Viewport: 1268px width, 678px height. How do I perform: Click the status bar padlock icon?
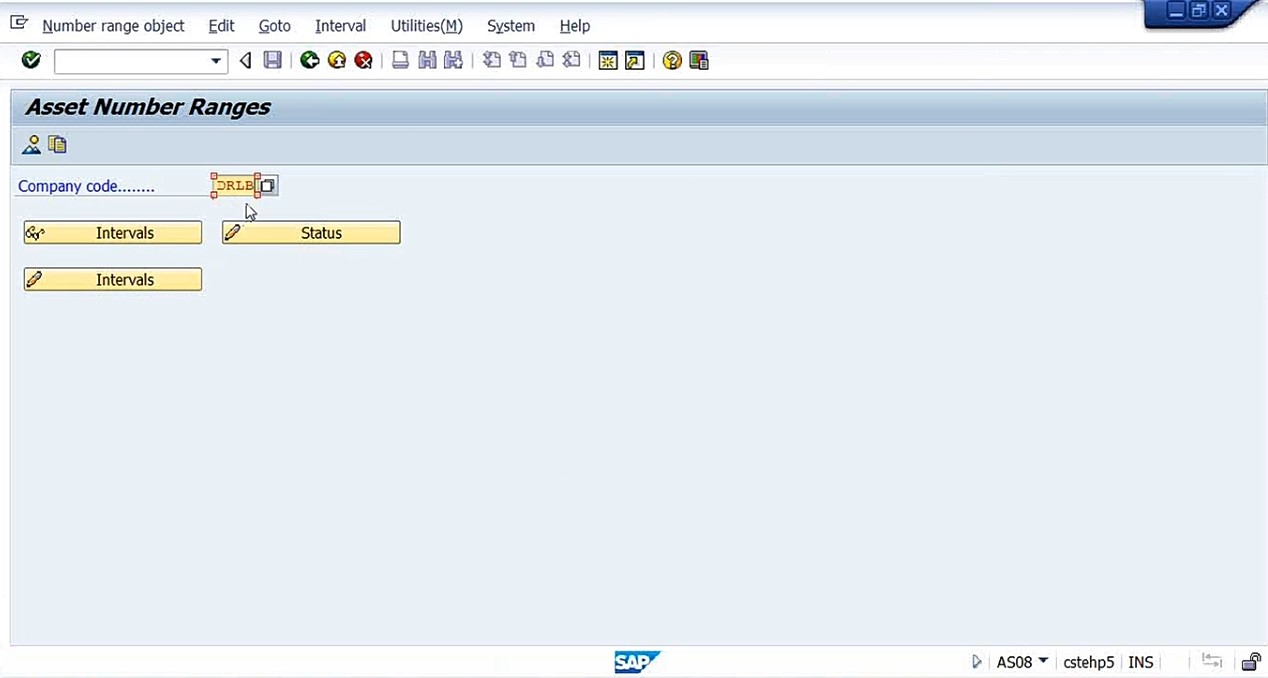pos(1251,662)
